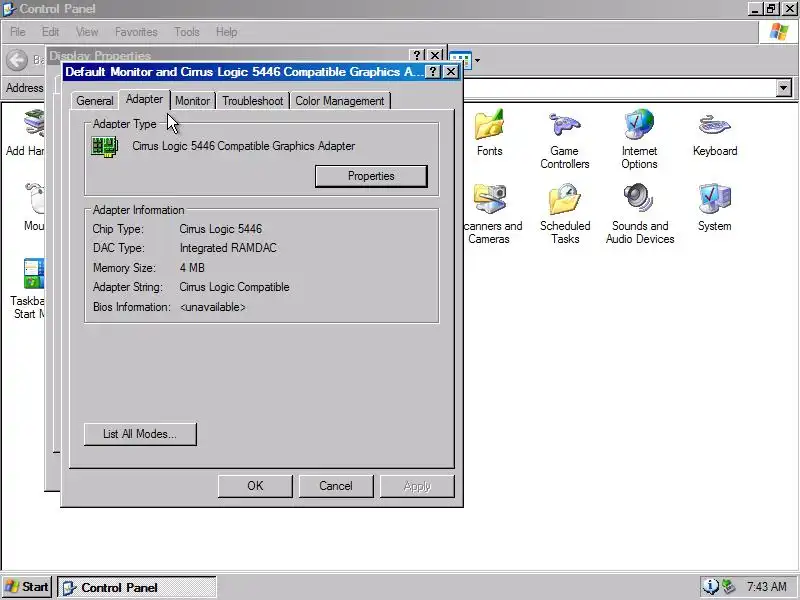Click the 4 MB memory size value

pos(192,268)
